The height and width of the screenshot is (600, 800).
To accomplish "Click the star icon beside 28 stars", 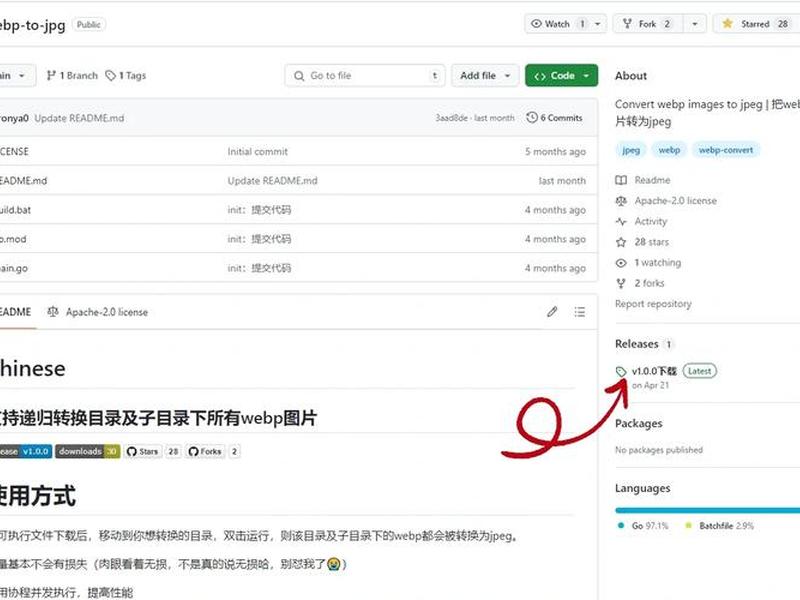I will click(x=621, y=242).
